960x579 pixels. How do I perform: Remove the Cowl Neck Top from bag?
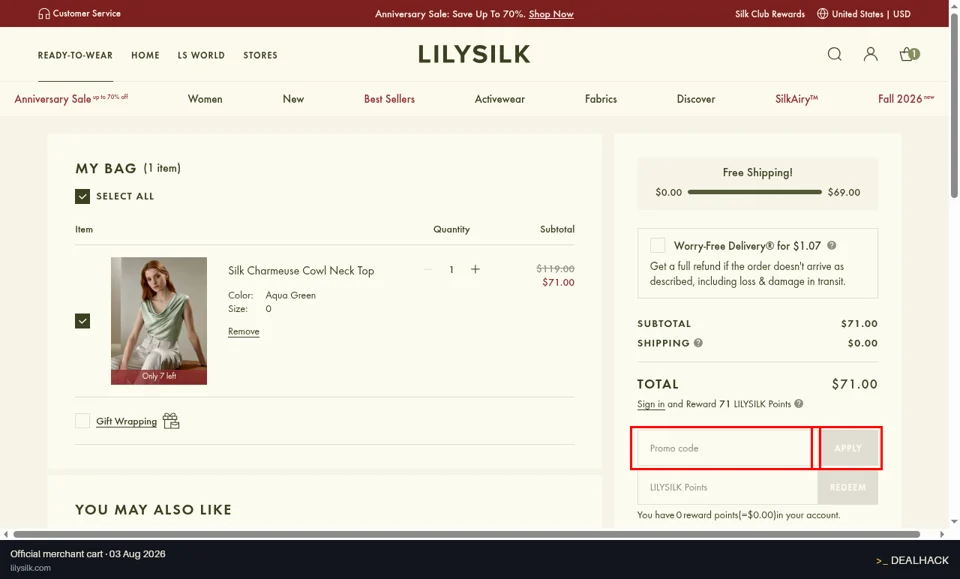point(244,331)
